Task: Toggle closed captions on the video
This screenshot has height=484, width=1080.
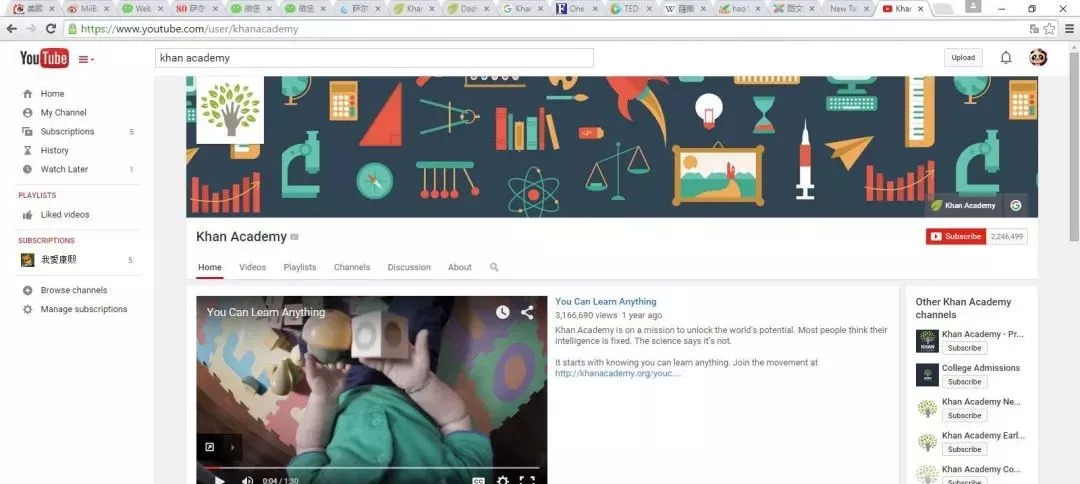Action: click(x=479, y=480)
